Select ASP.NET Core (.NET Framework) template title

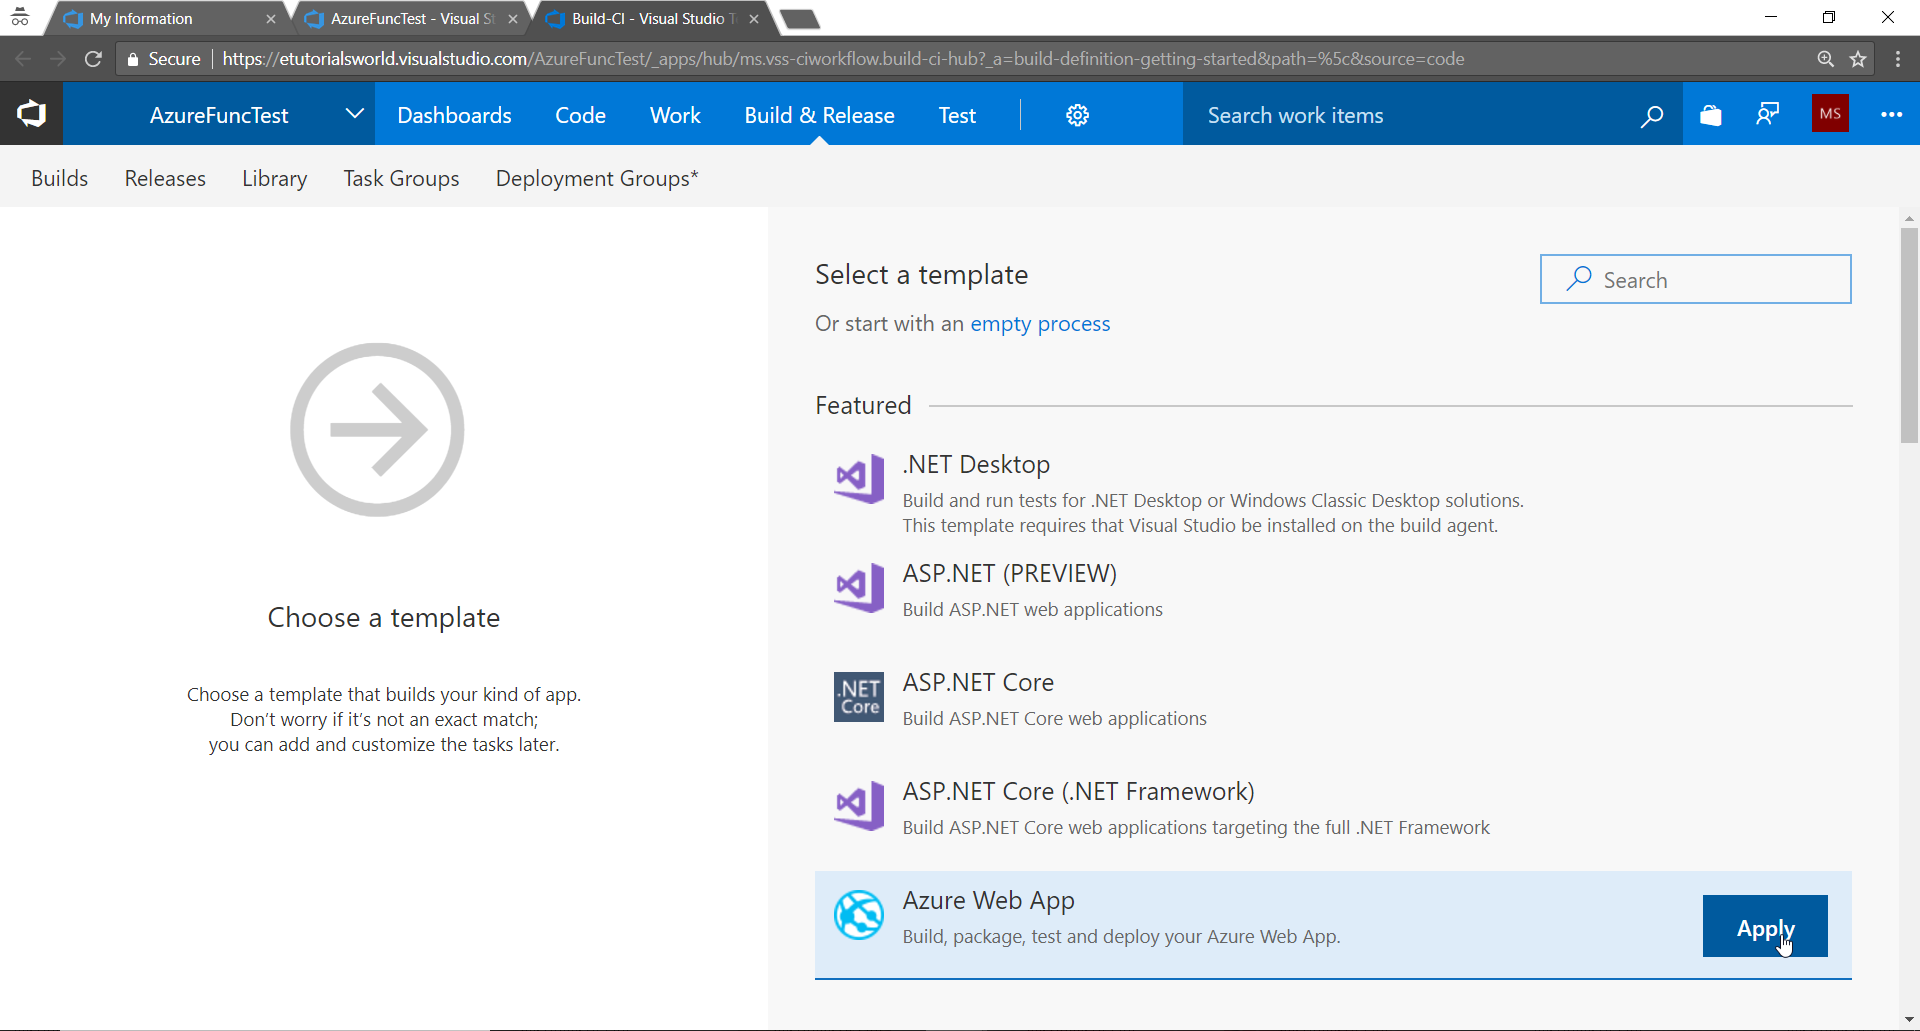tap(1078, 791)
